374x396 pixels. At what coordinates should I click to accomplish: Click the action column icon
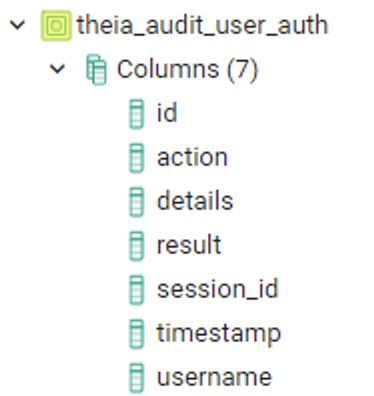tap(137, 158)
